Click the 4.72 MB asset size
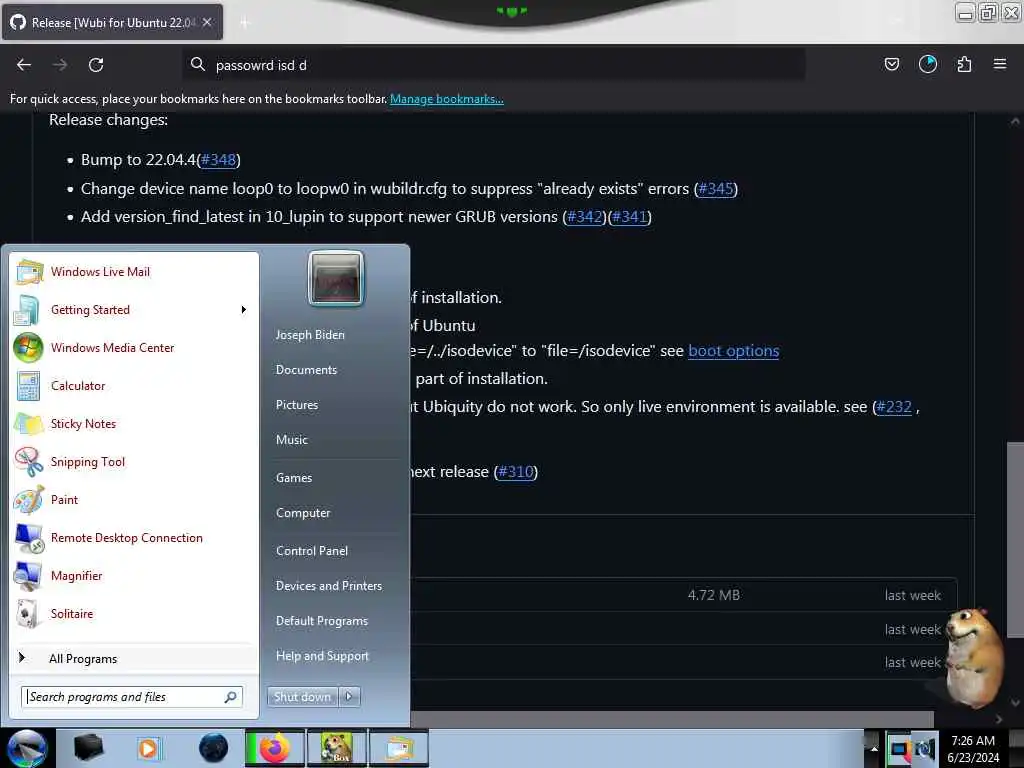 tap(714, 596)
